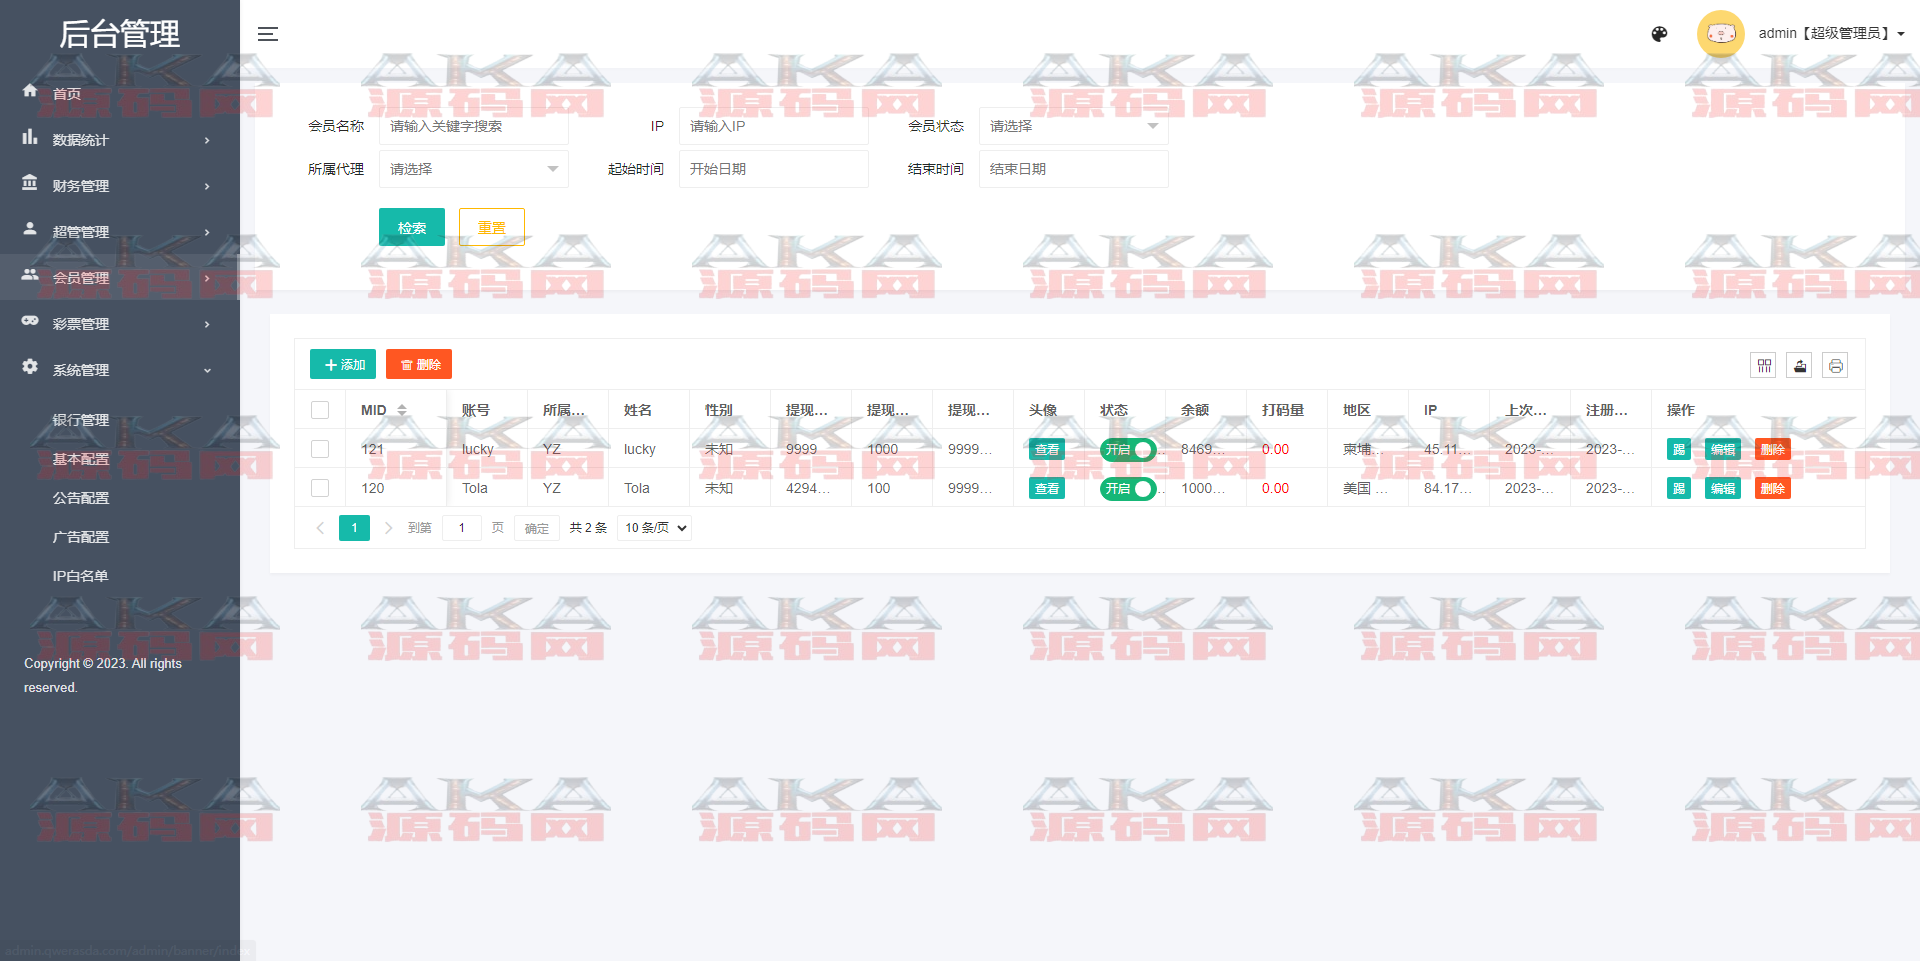Click the column filter icon above table
The image size is (1920, 961).
pyautogui.click(x=1763, y=366)
